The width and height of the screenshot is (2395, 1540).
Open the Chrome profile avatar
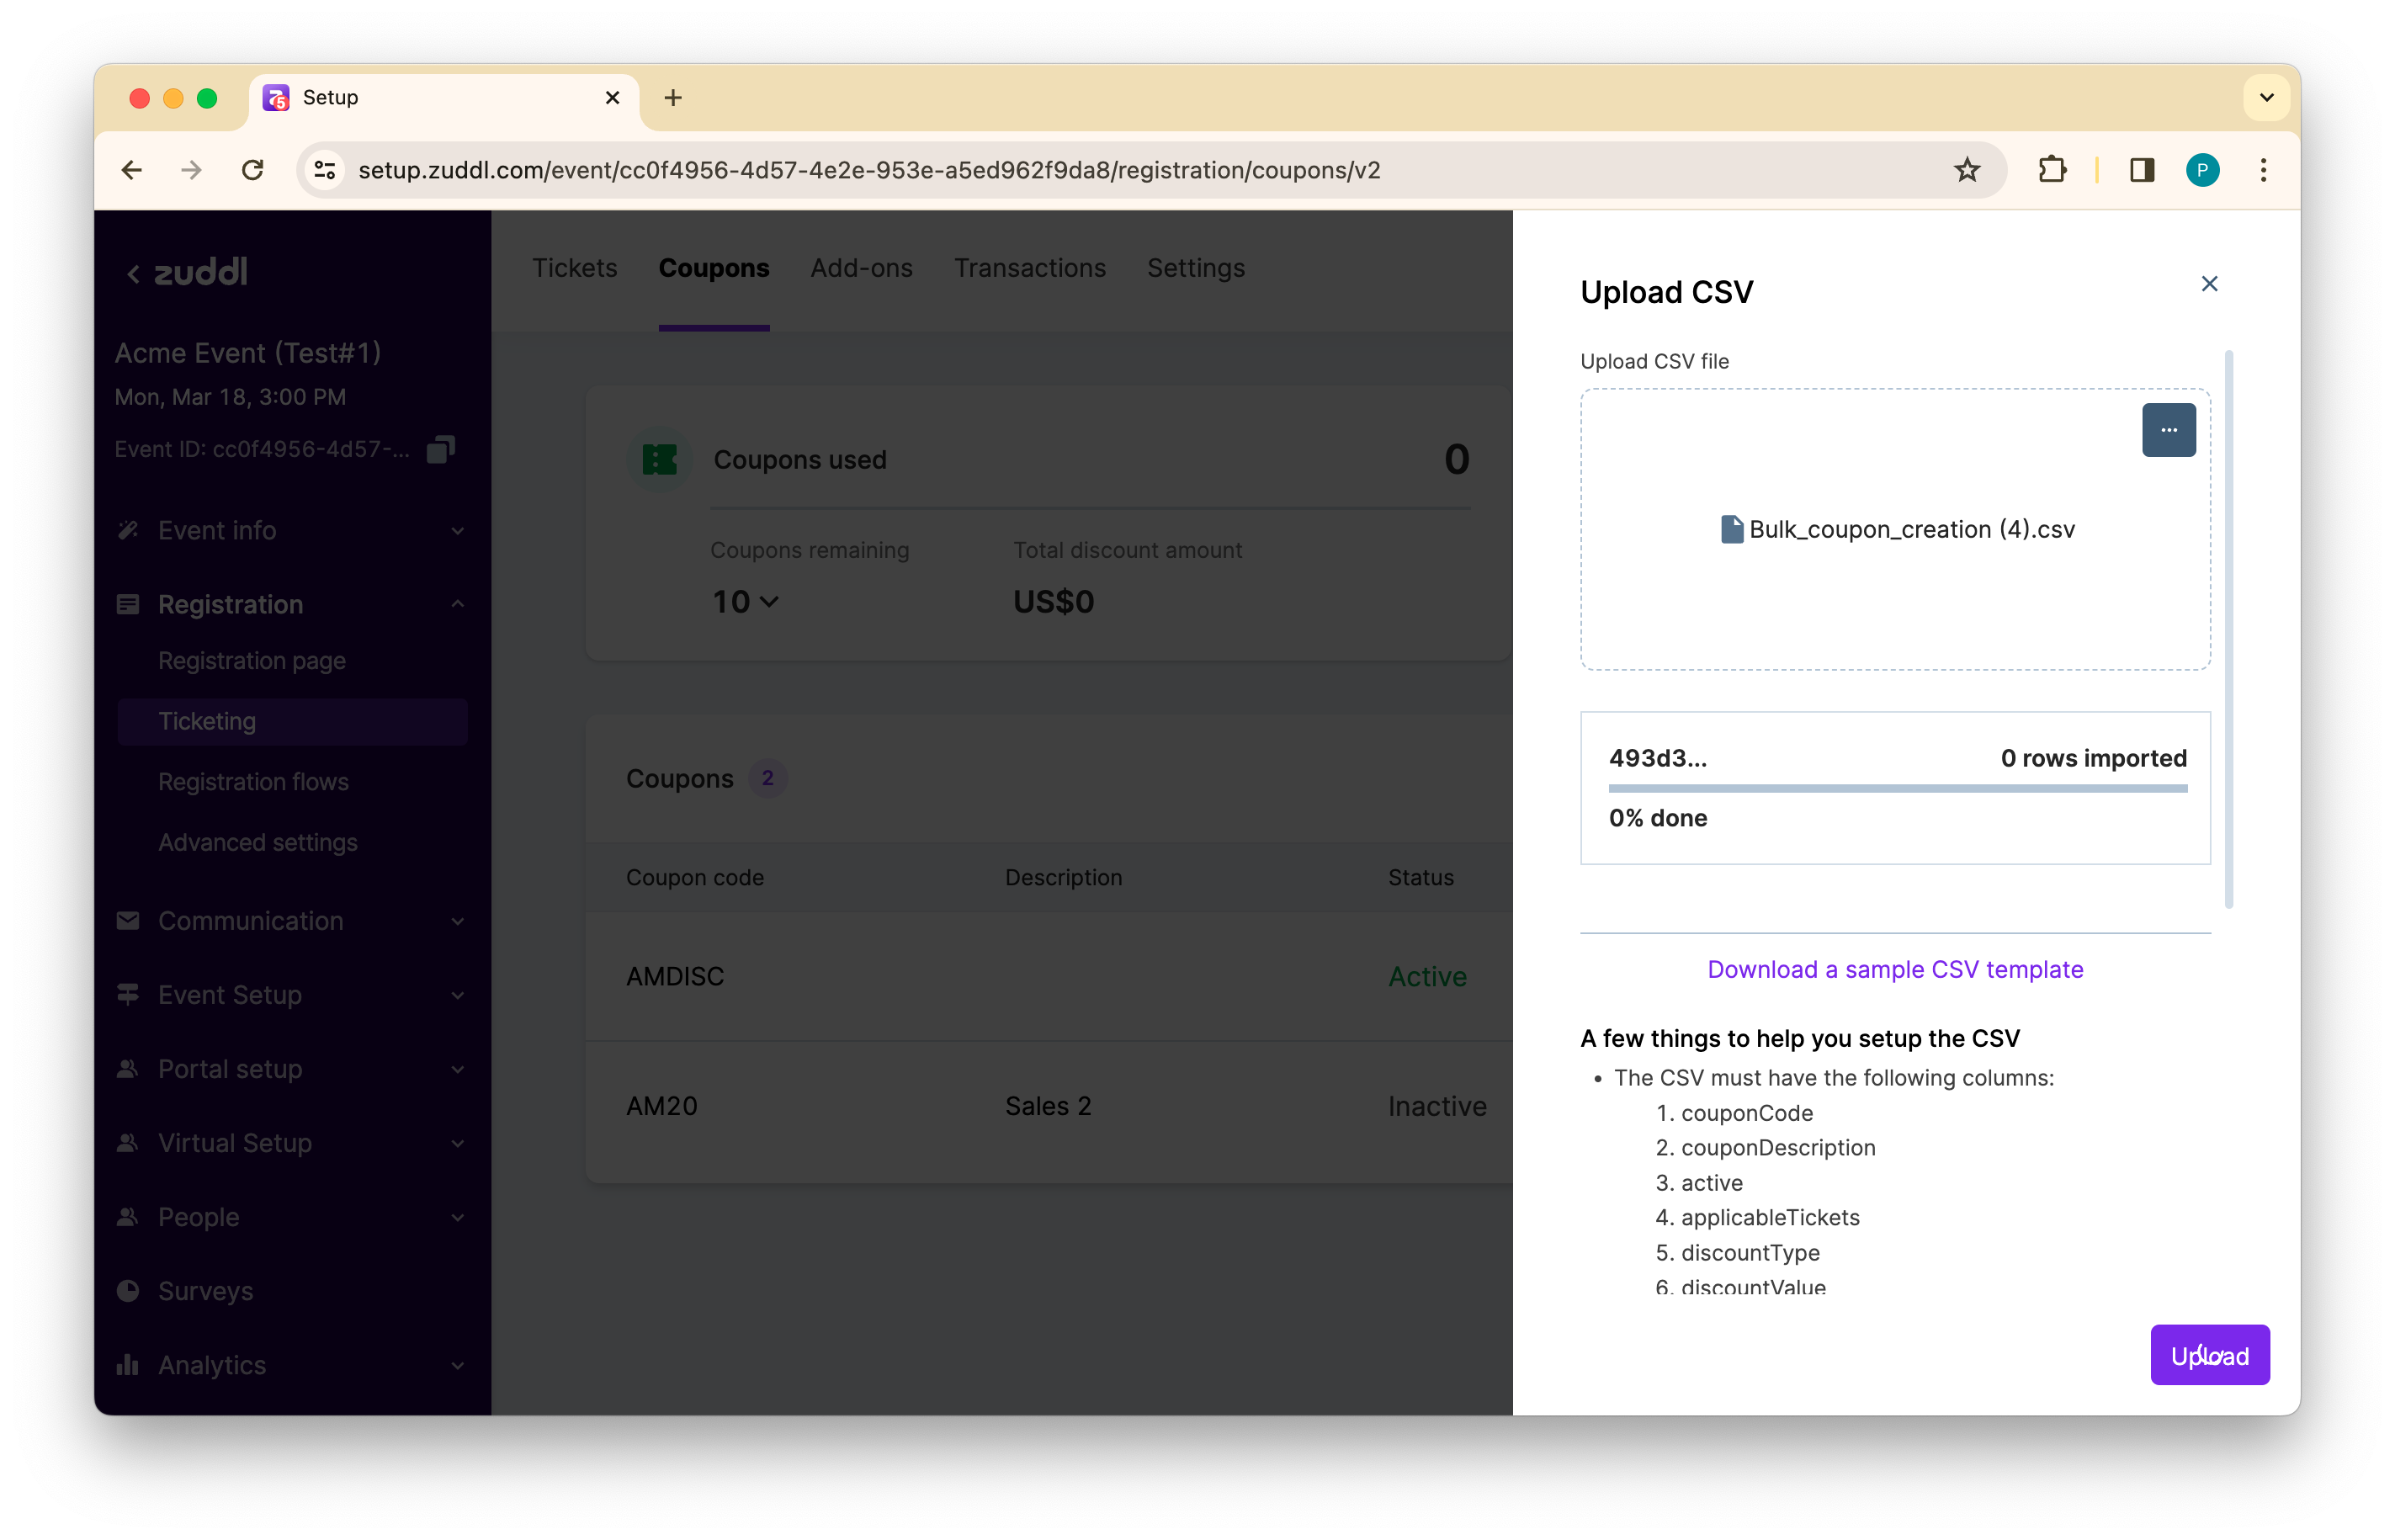pos(2202,170)
